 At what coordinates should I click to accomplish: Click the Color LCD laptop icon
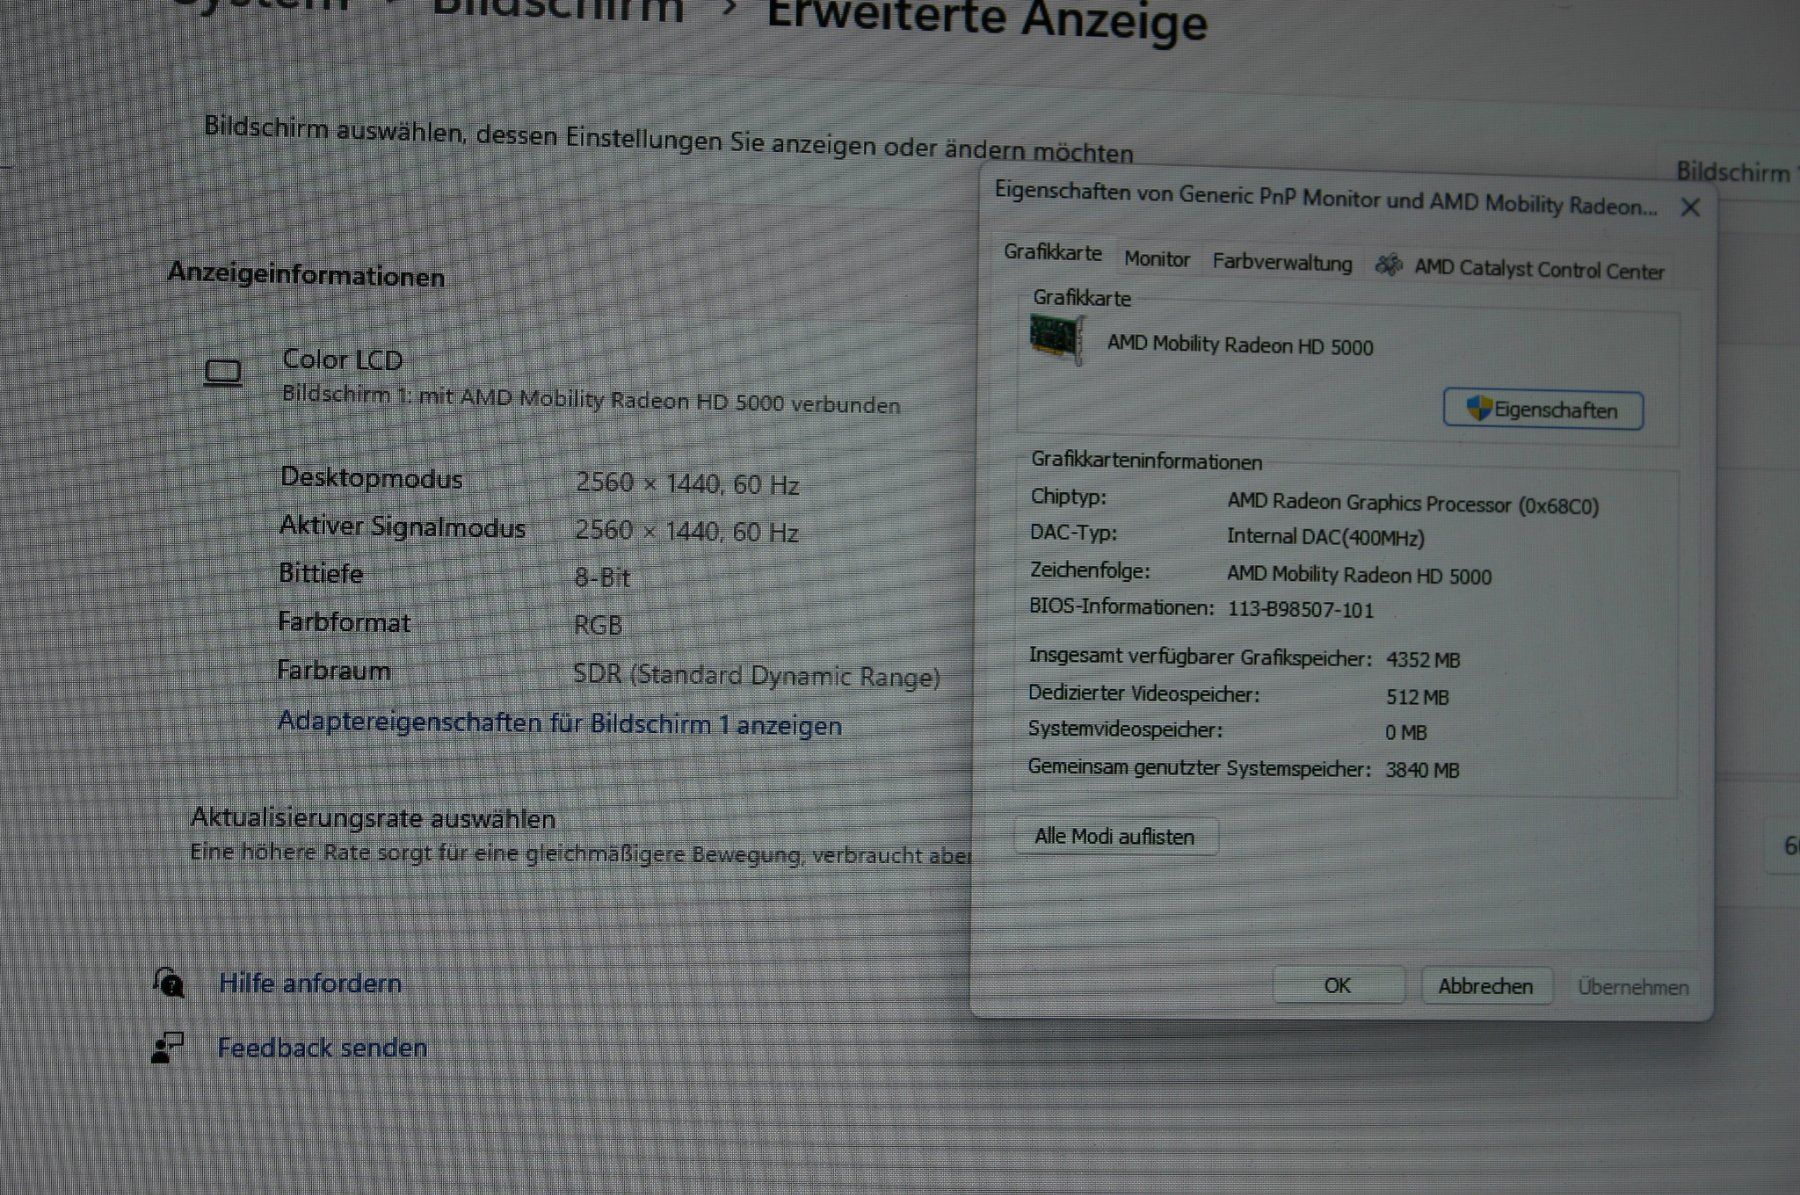(x=223, y=374)
